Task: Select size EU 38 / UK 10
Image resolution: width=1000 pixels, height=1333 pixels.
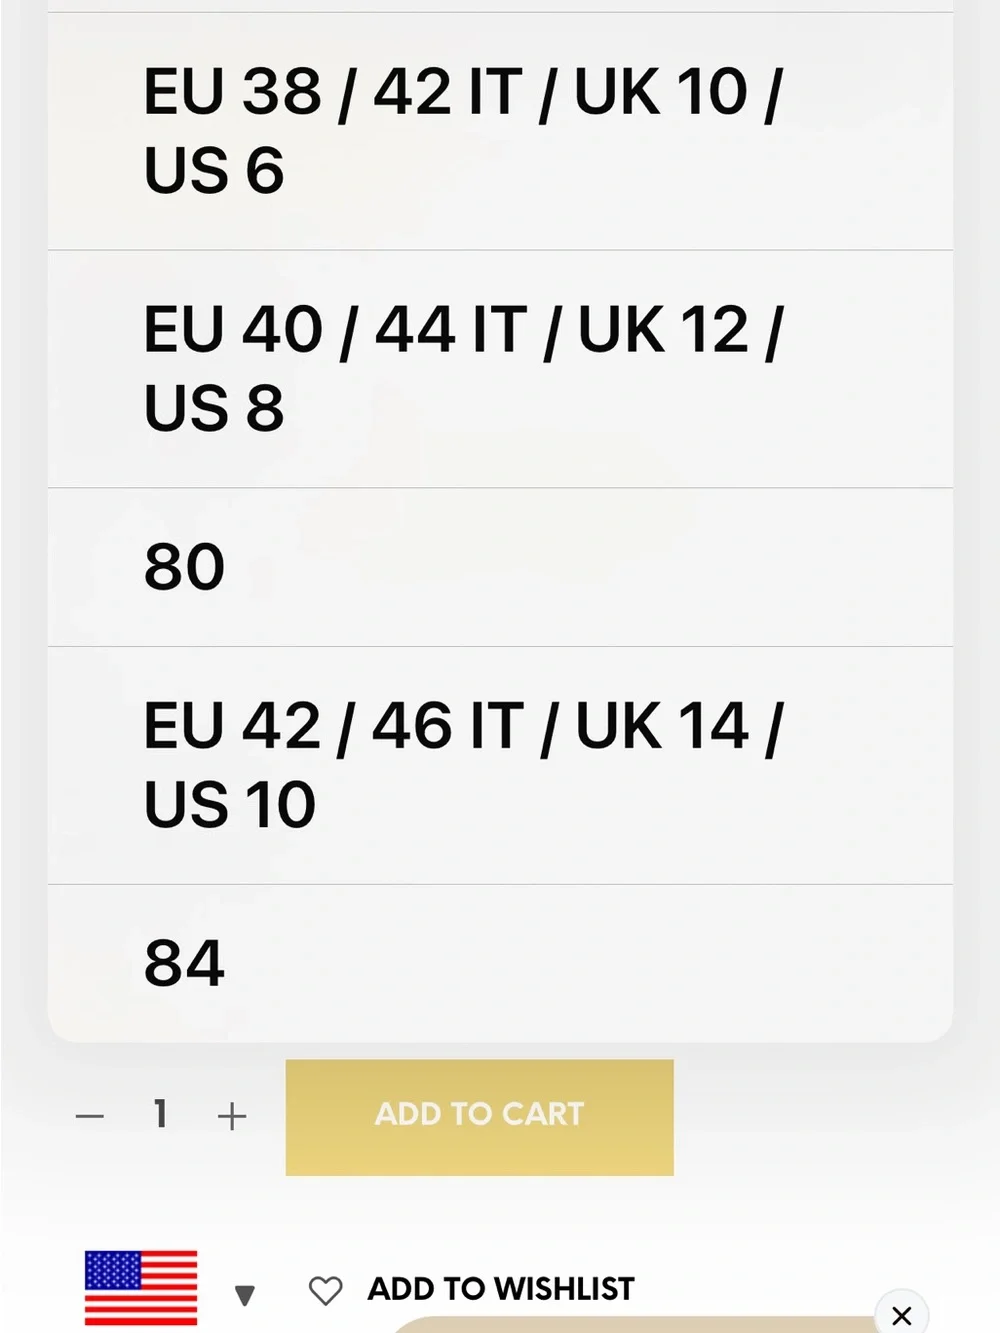Action: 500,131
